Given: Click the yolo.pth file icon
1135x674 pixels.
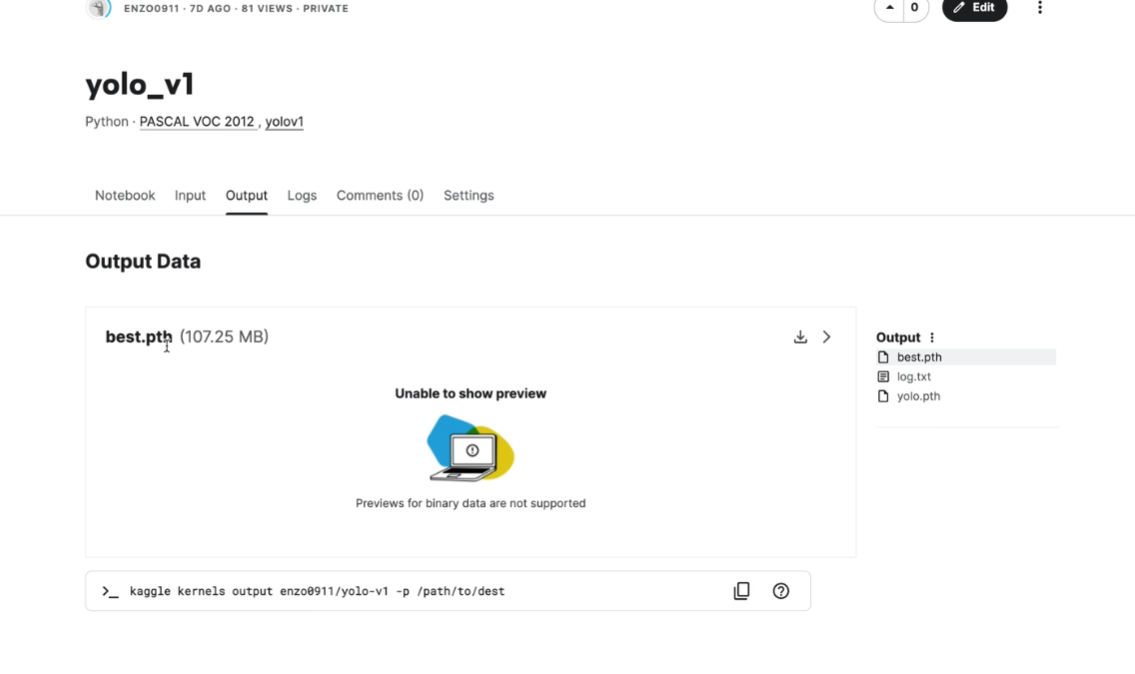Looking at the screenshot, I should click(883, 396).
